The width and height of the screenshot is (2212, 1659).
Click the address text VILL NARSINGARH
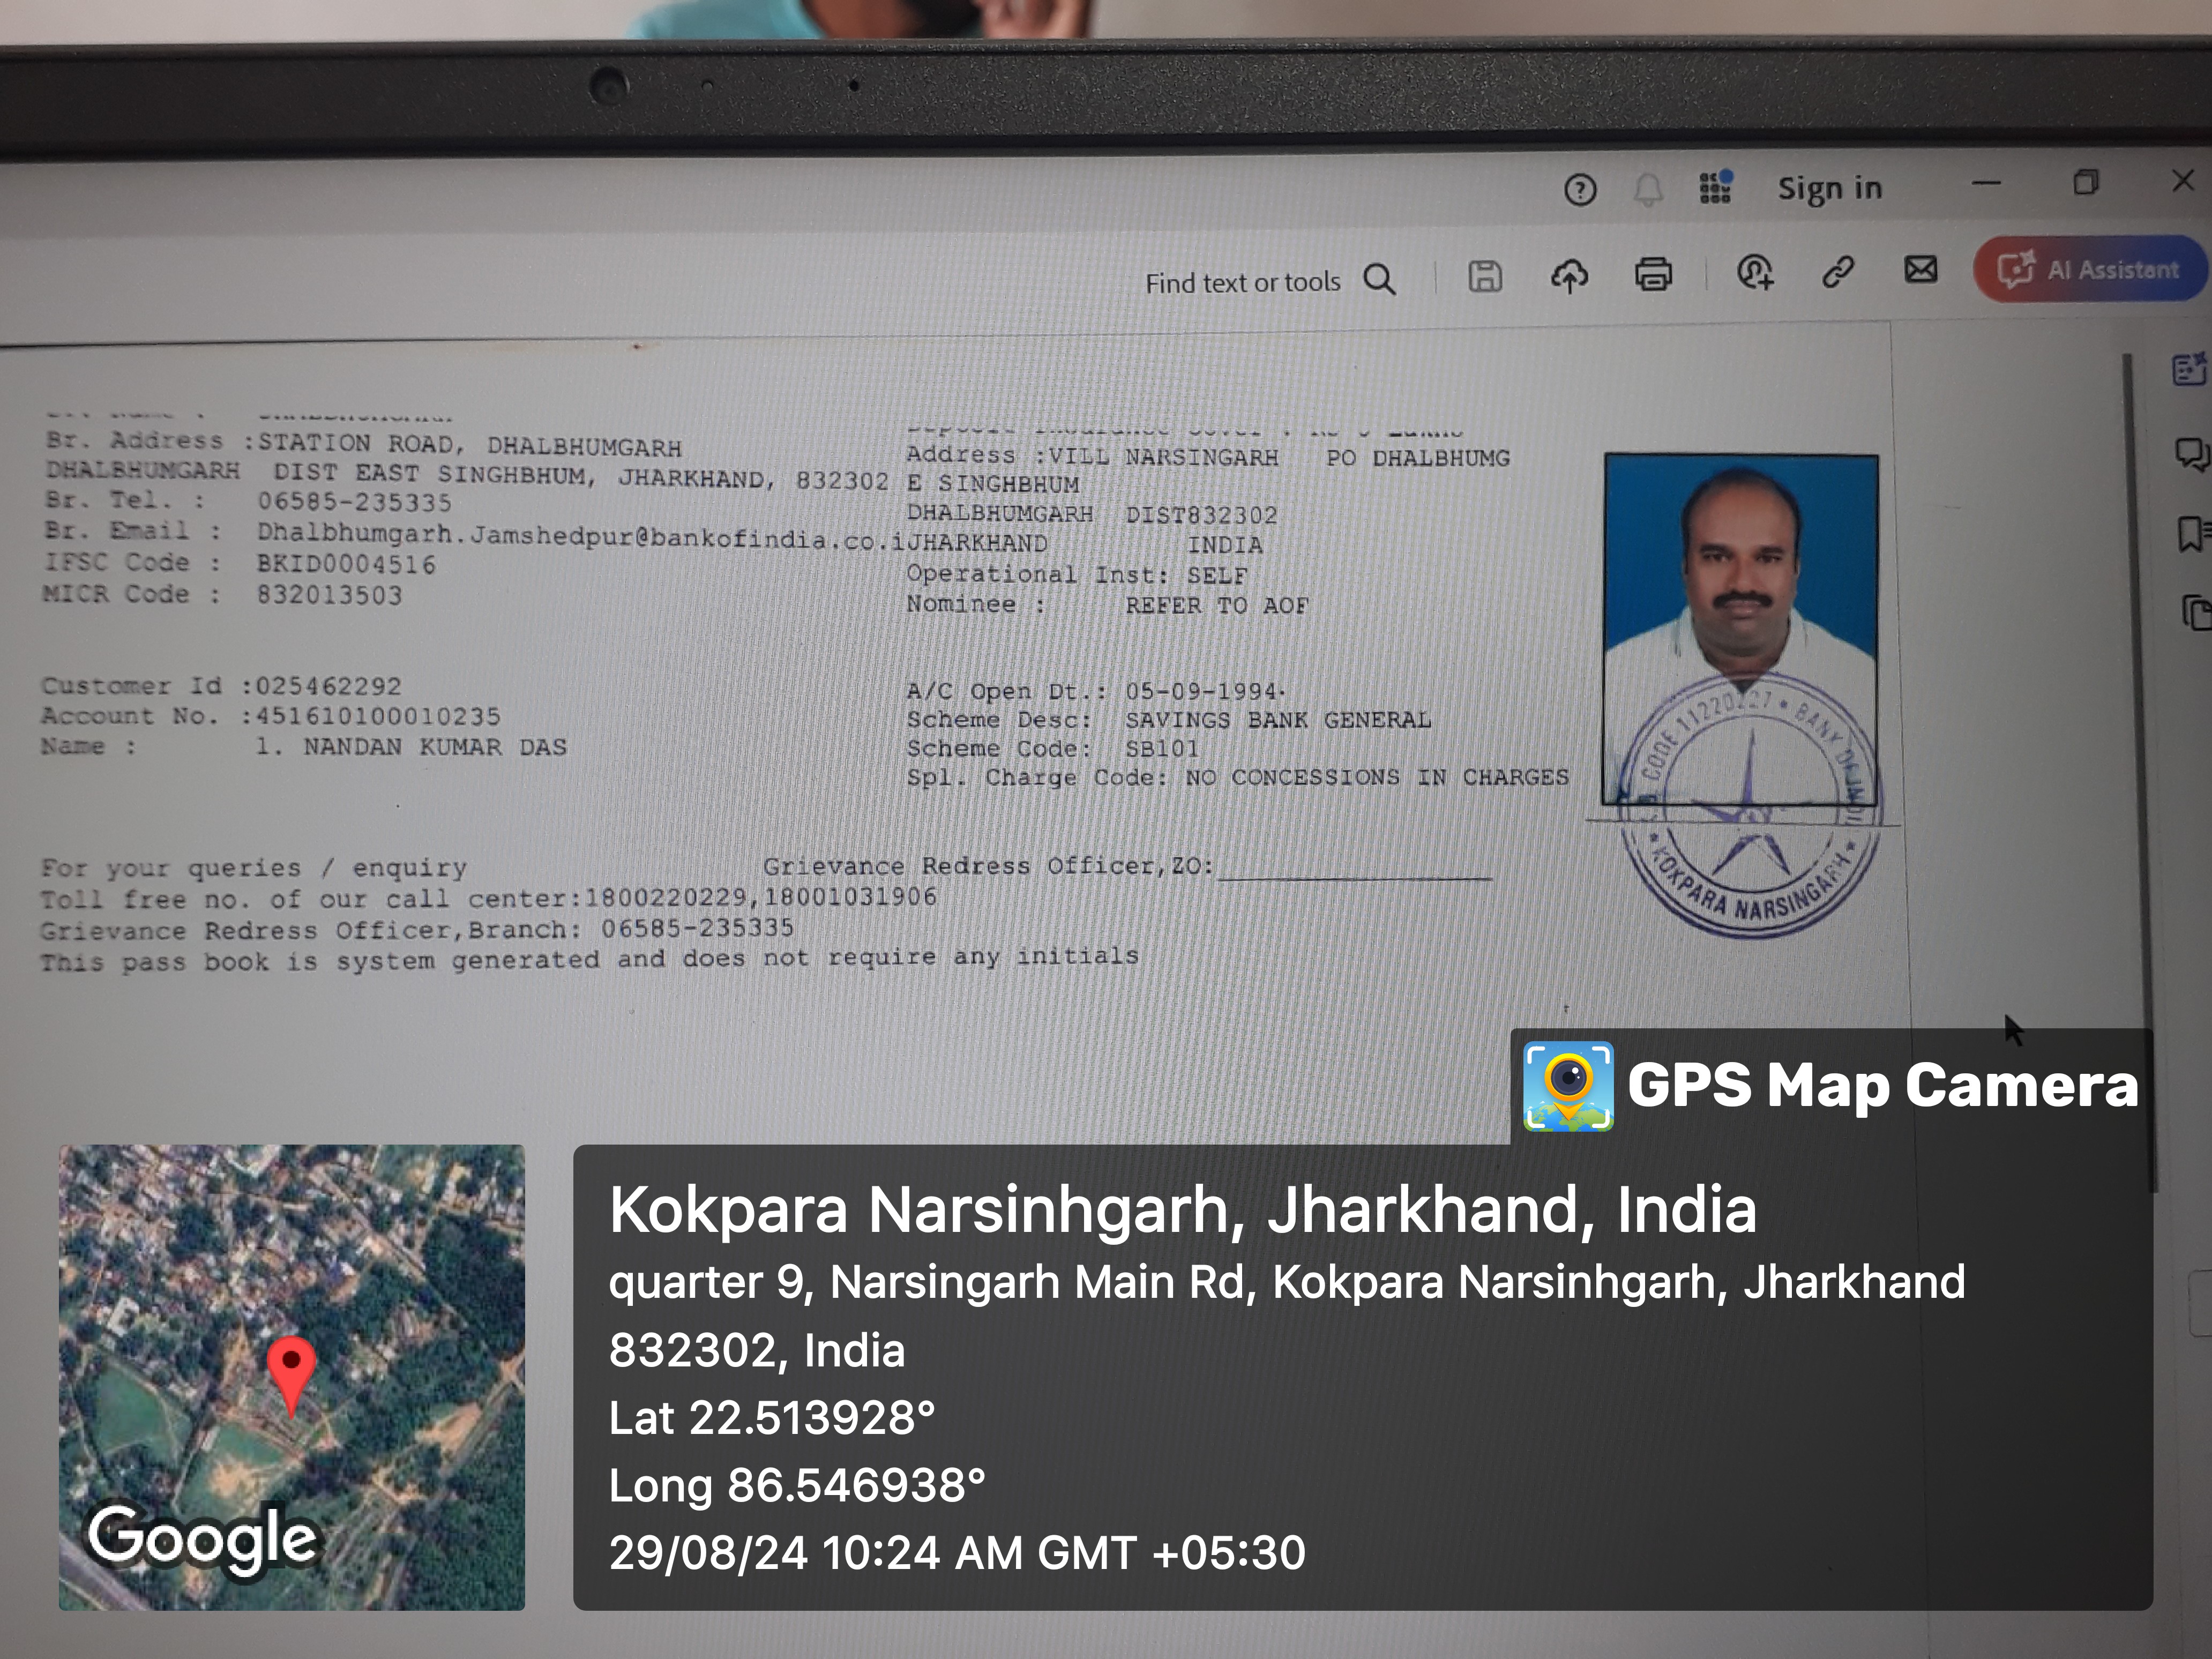[x=1163, y=457]
